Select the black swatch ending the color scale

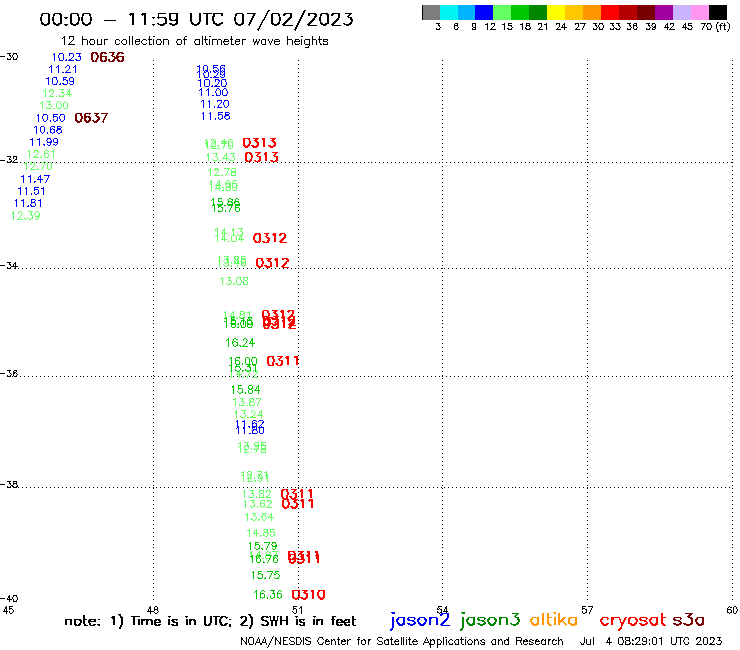(x=718, y=12)
